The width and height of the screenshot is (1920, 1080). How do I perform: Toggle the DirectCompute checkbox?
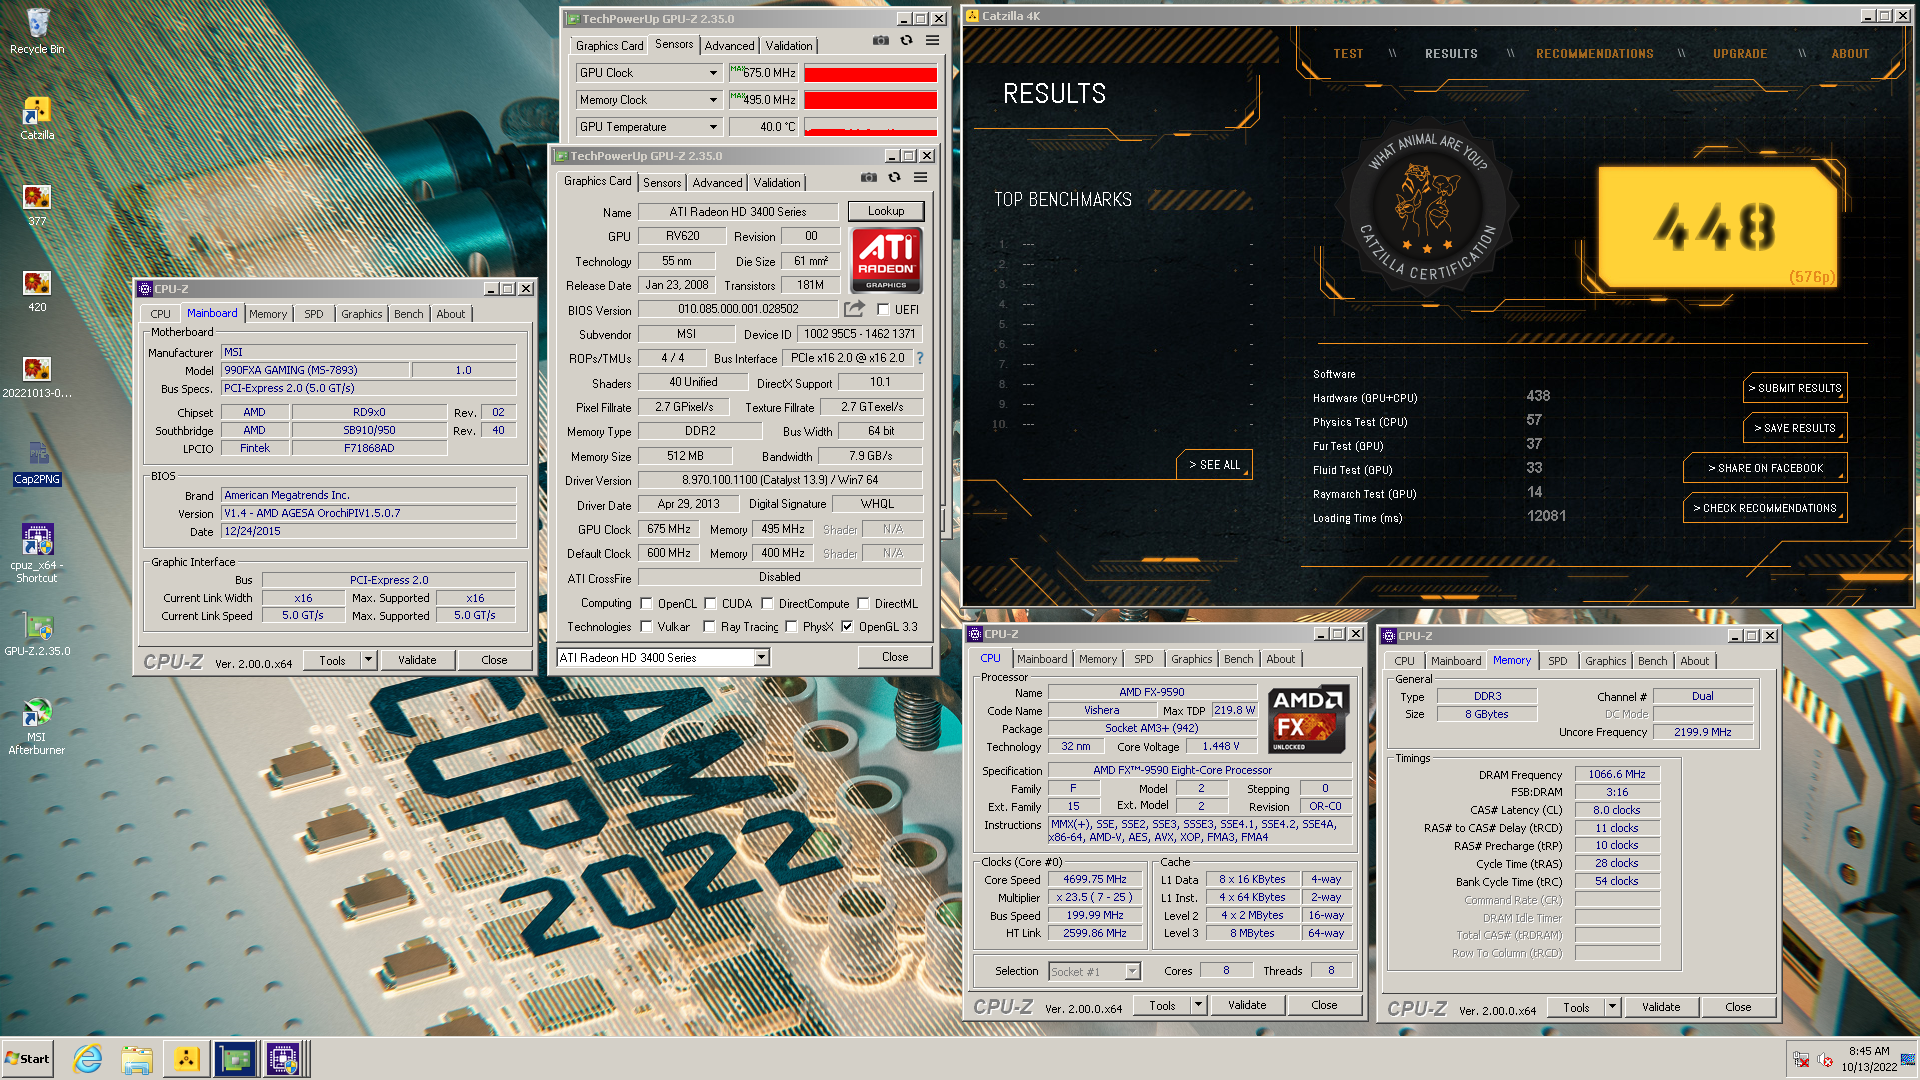[x=767, y=603]
